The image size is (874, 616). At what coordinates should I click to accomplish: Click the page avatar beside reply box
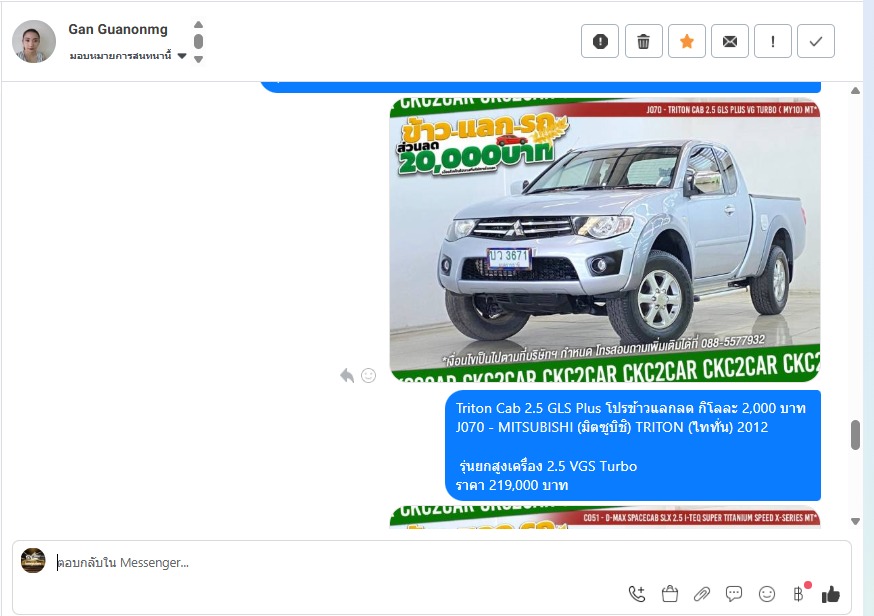pyautogui.click(x=33, y=560)
